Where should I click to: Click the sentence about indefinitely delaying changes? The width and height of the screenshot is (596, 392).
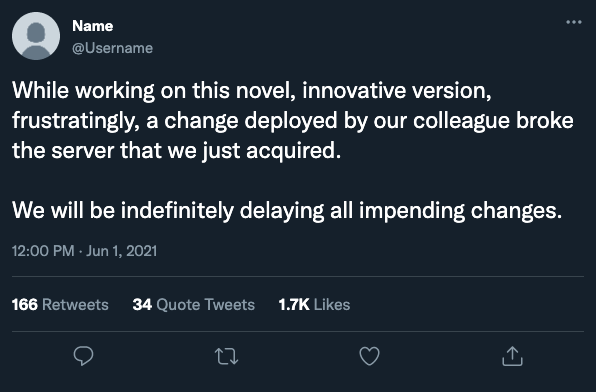click(287, 211)
